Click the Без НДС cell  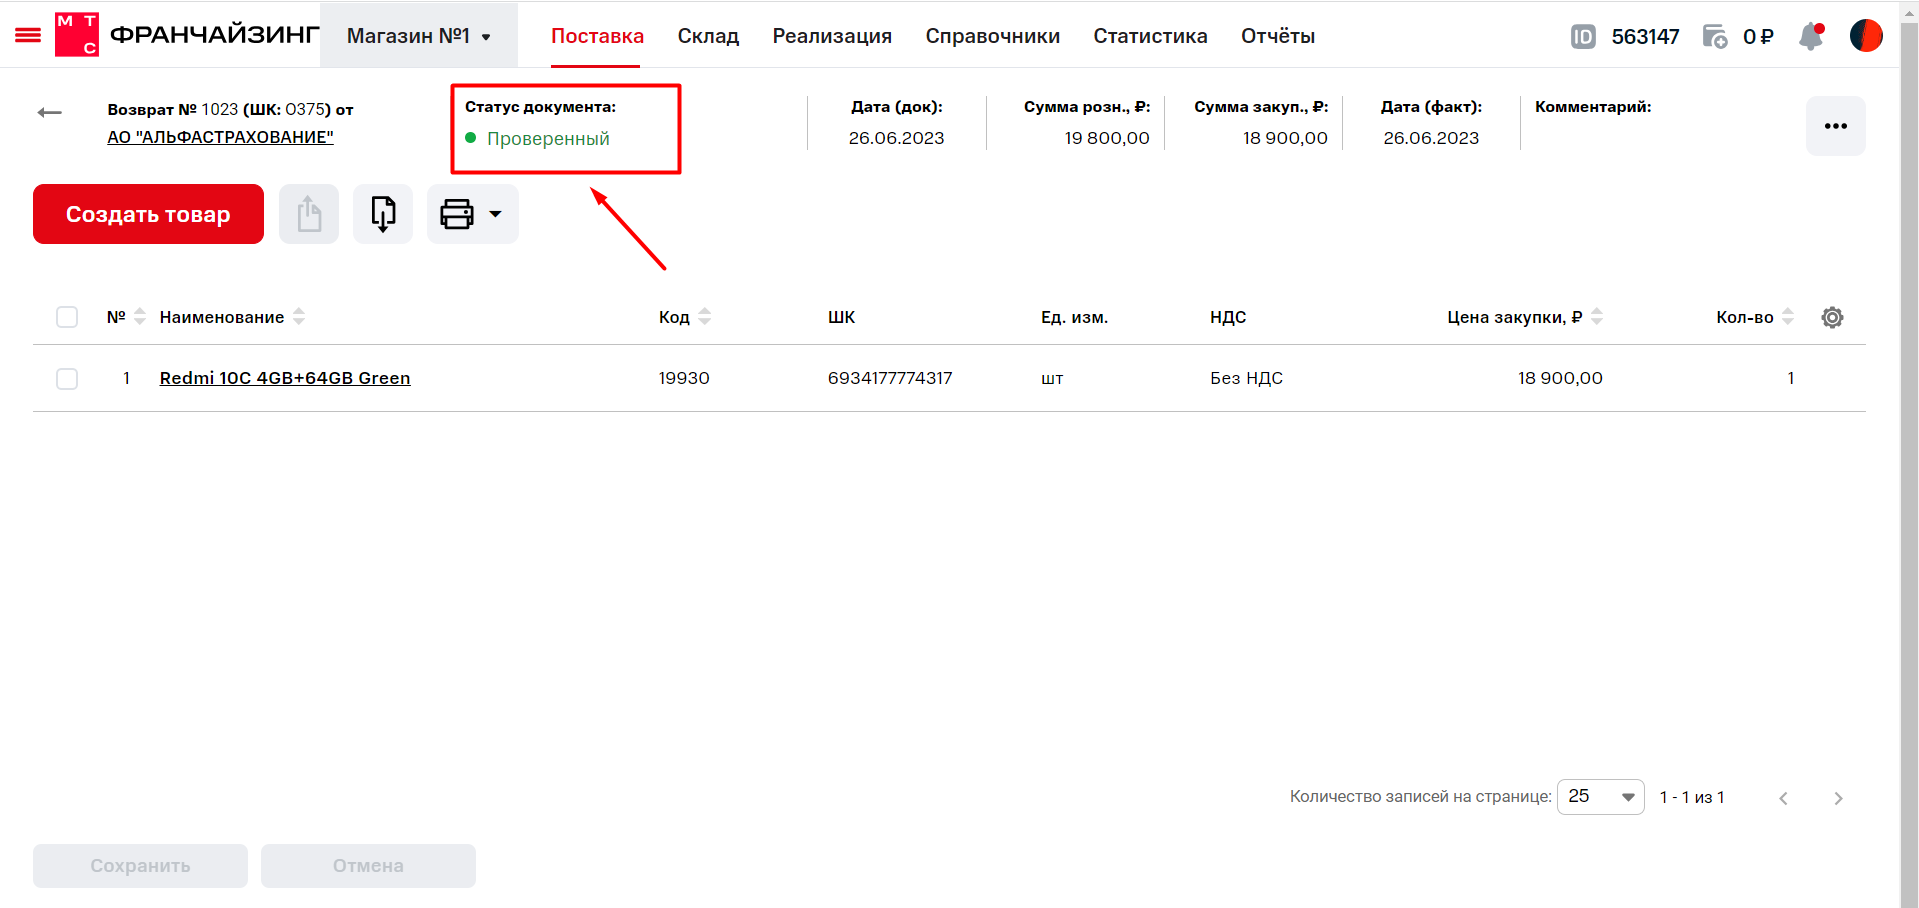(1246, 378)
